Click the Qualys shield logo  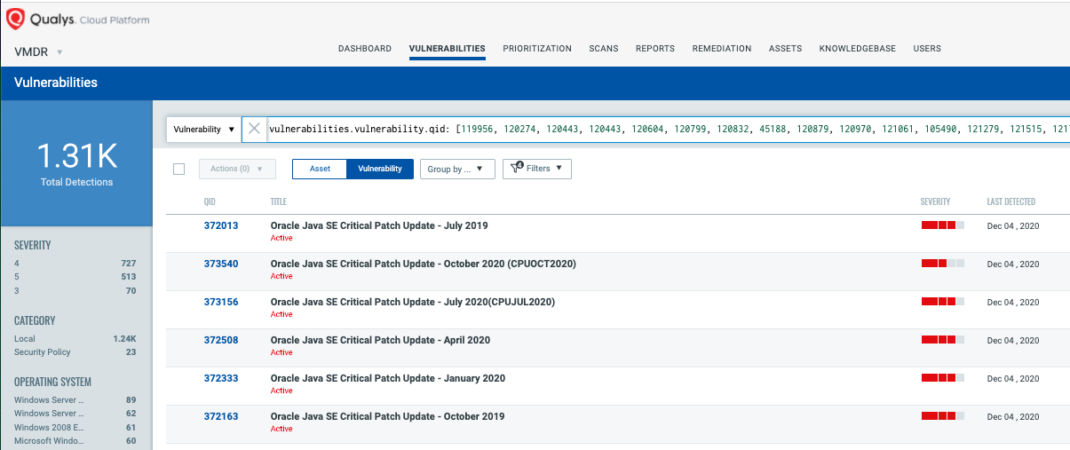pos(15,19)
